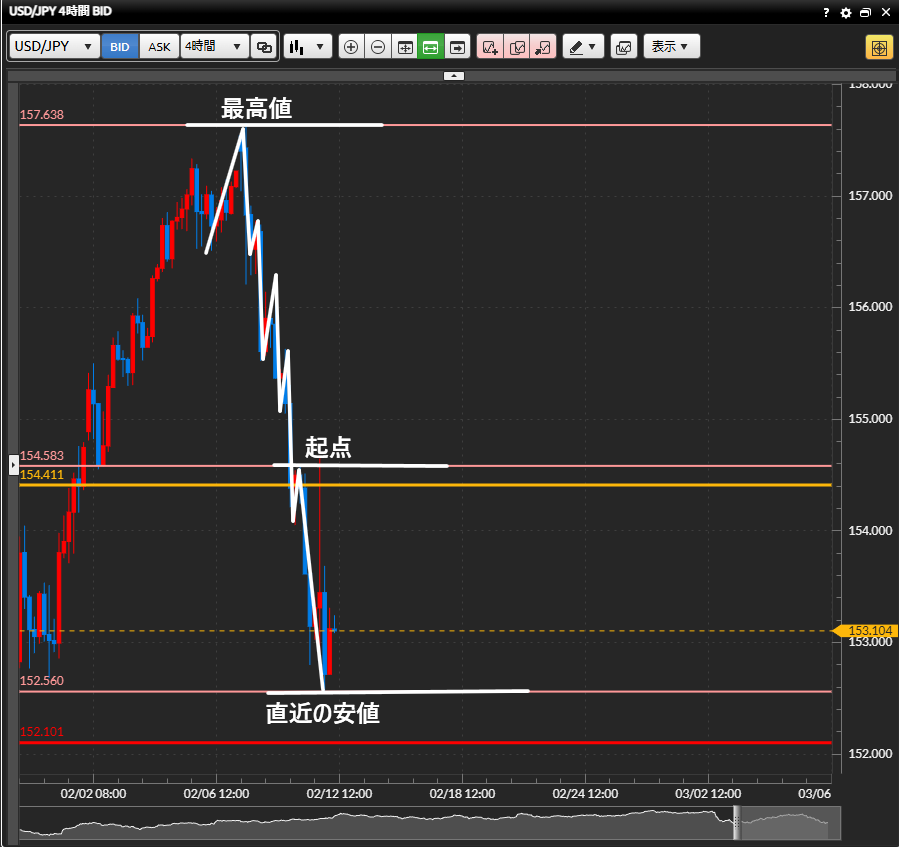Click the range slider handle in overview
The width and height of the screenshot is (899, 847).
(x=738, y=822)
